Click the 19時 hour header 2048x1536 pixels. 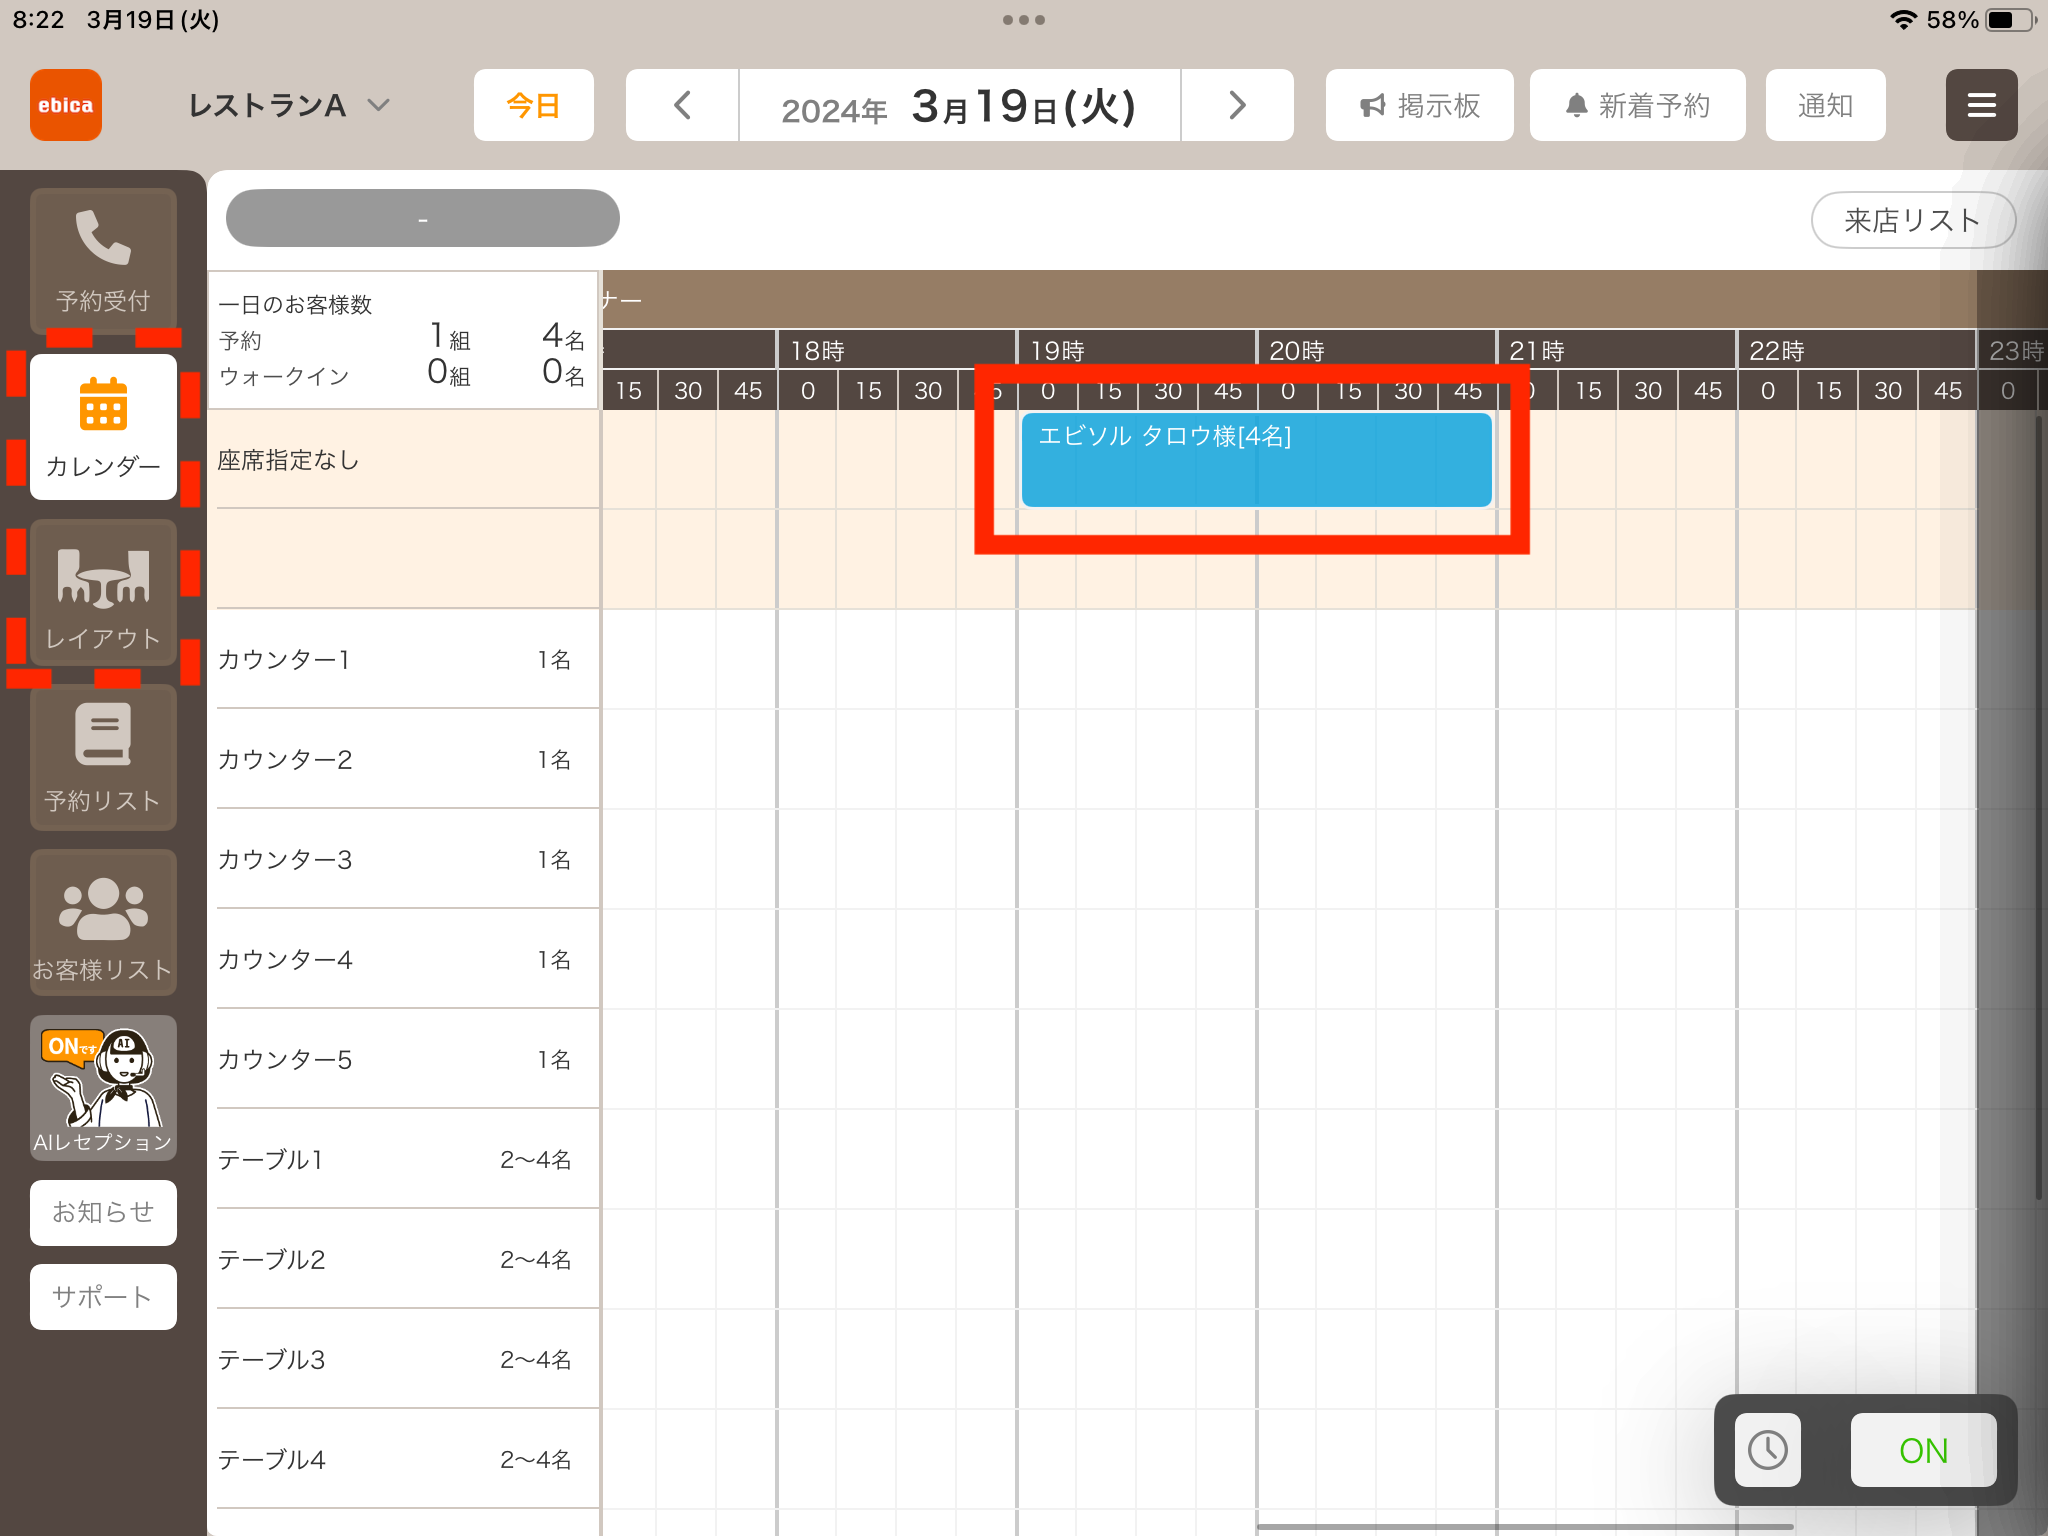[x=1137, y=351]
